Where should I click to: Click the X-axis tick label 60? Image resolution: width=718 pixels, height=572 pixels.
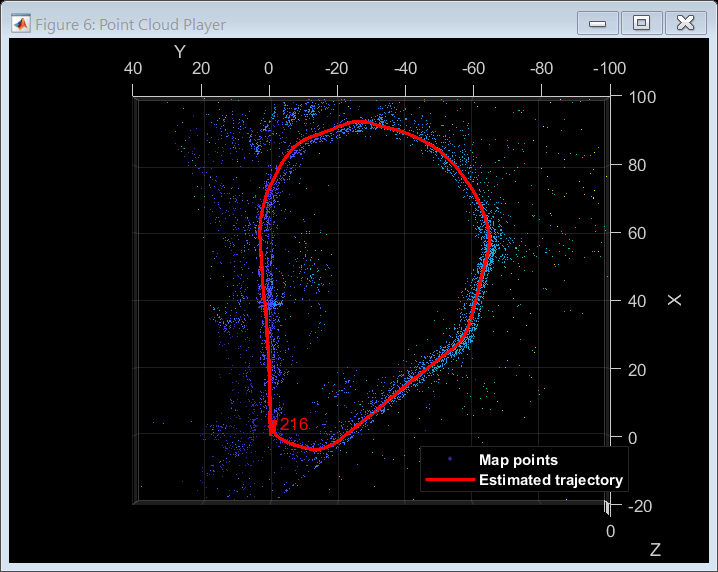click(636, 233)
